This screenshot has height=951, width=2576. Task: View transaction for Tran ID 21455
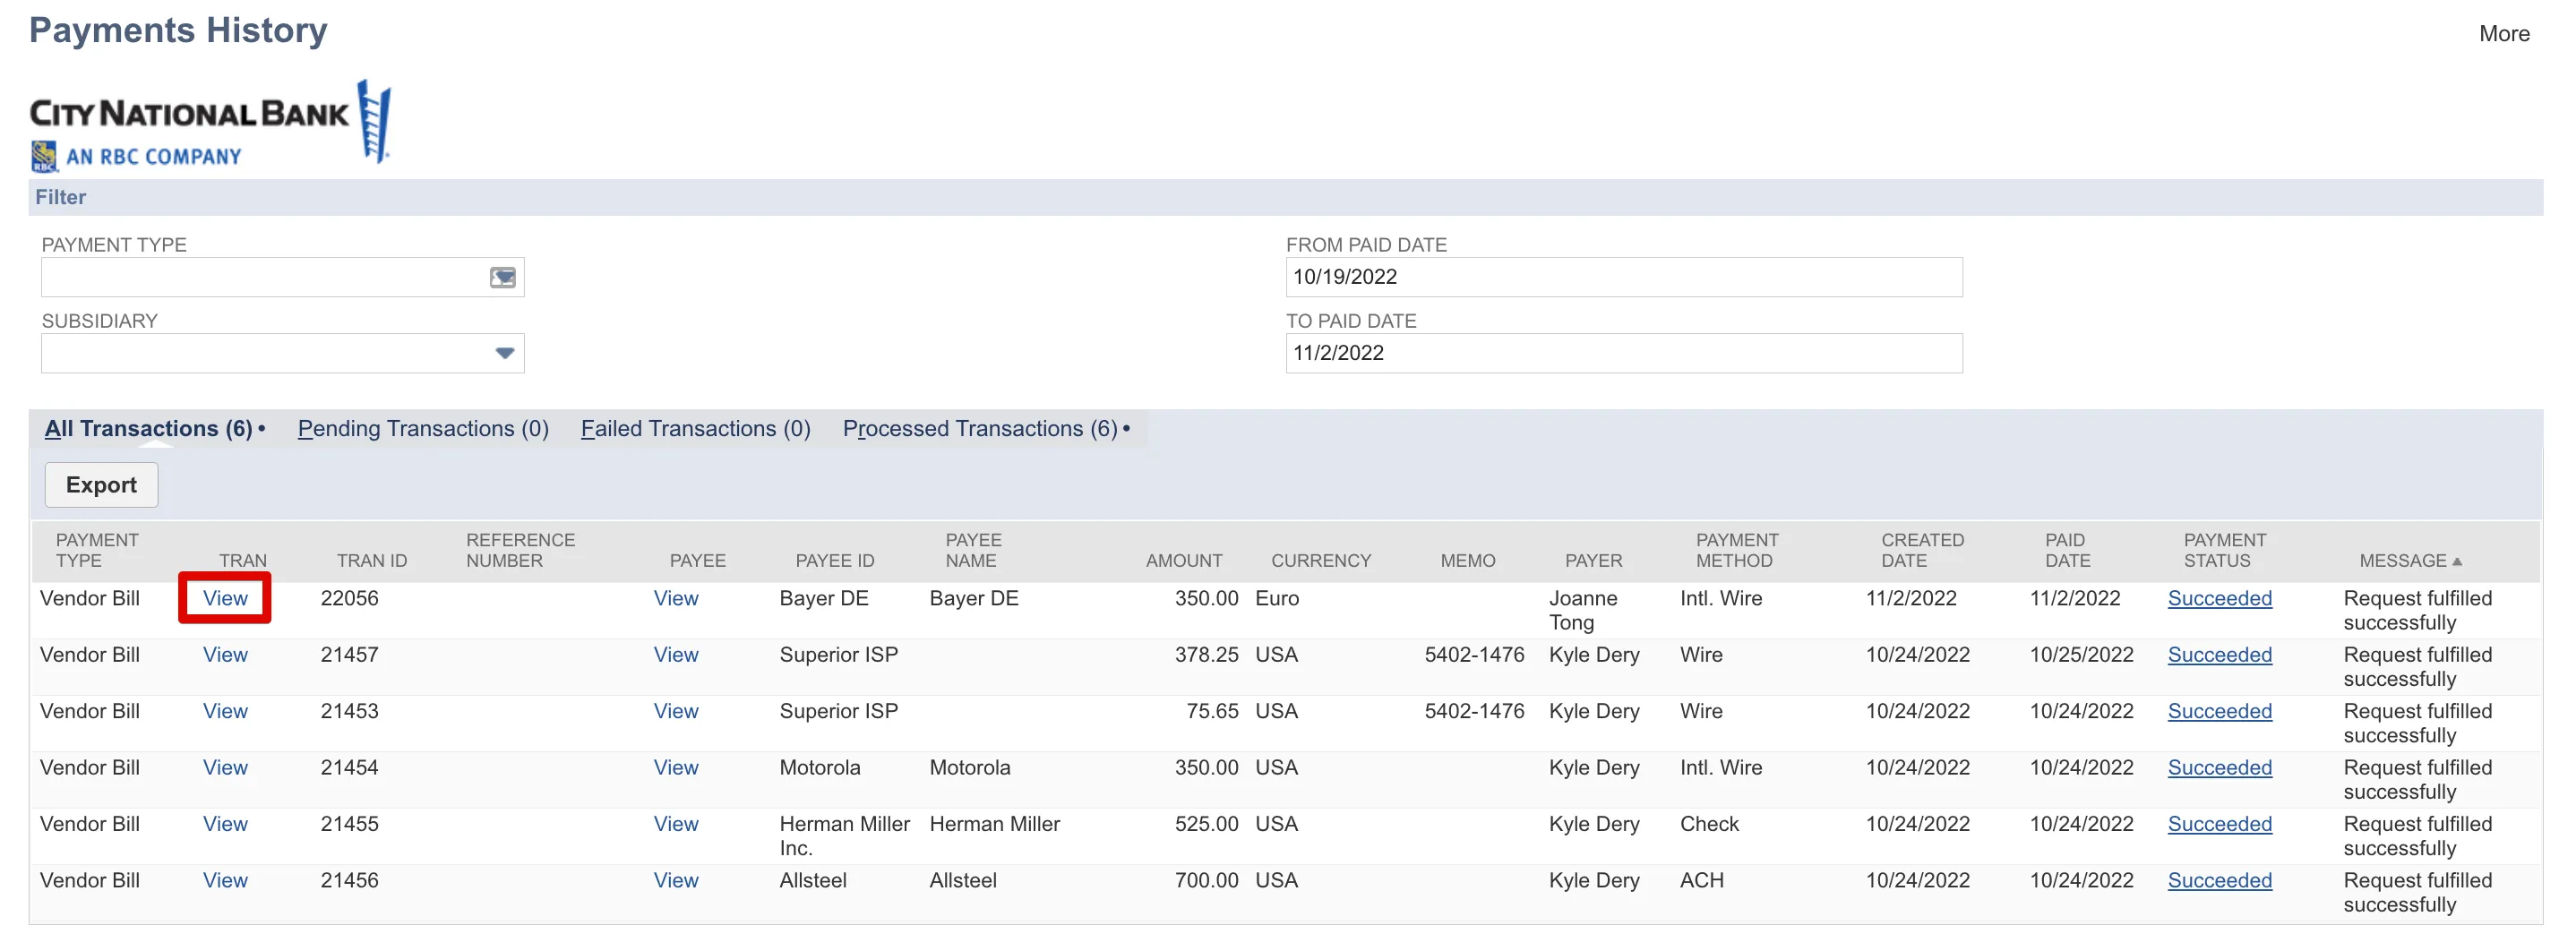(225, 824)
